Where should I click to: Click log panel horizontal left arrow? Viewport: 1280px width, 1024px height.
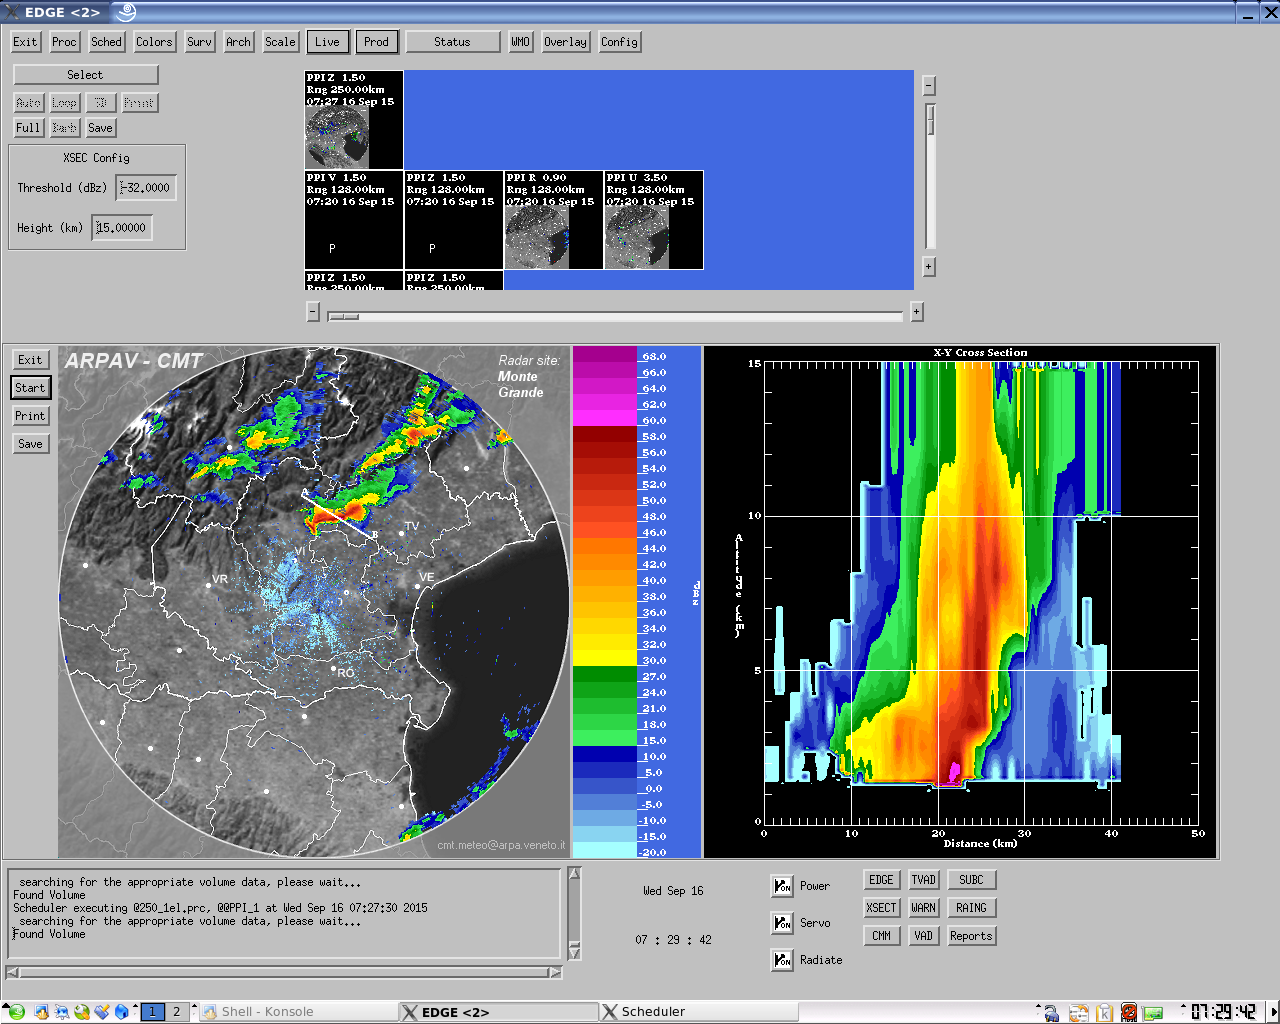tap(12, 972)
